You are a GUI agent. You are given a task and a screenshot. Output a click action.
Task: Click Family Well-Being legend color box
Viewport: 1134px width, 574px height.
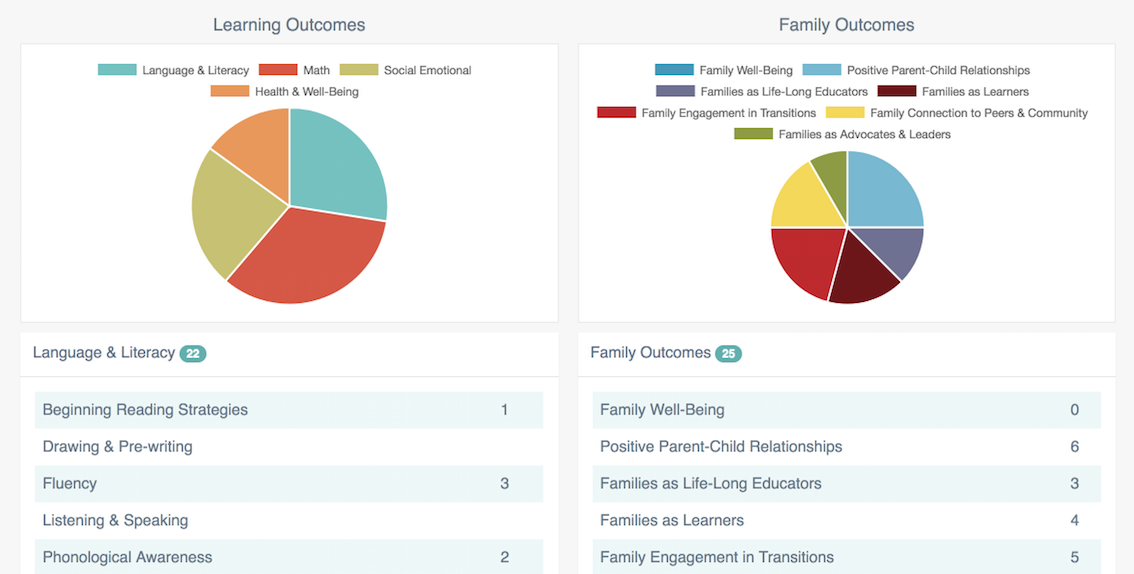click(x=674, y=70)
